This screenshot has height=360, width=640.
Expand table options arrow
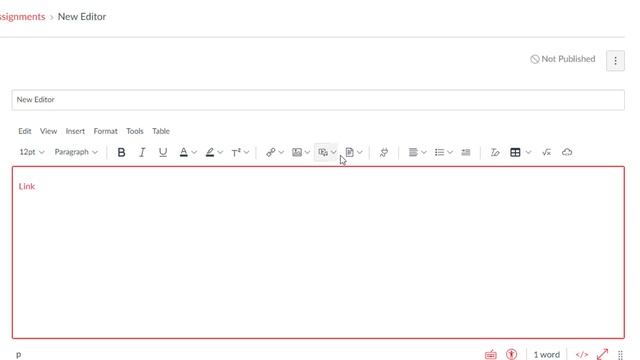529,152
